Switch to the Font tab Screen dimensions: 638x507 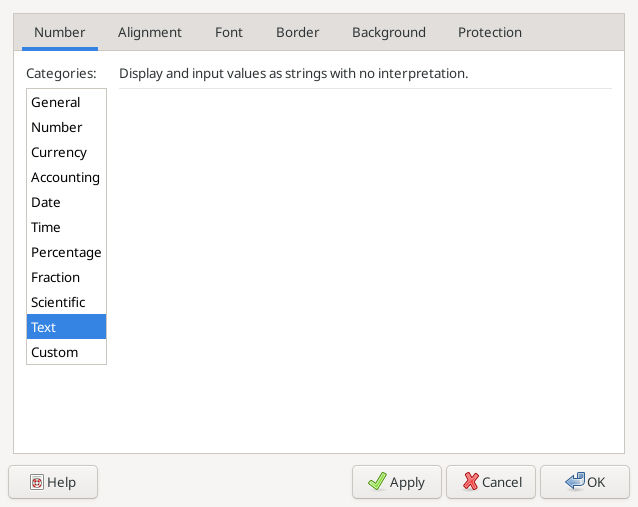[229, 32]
